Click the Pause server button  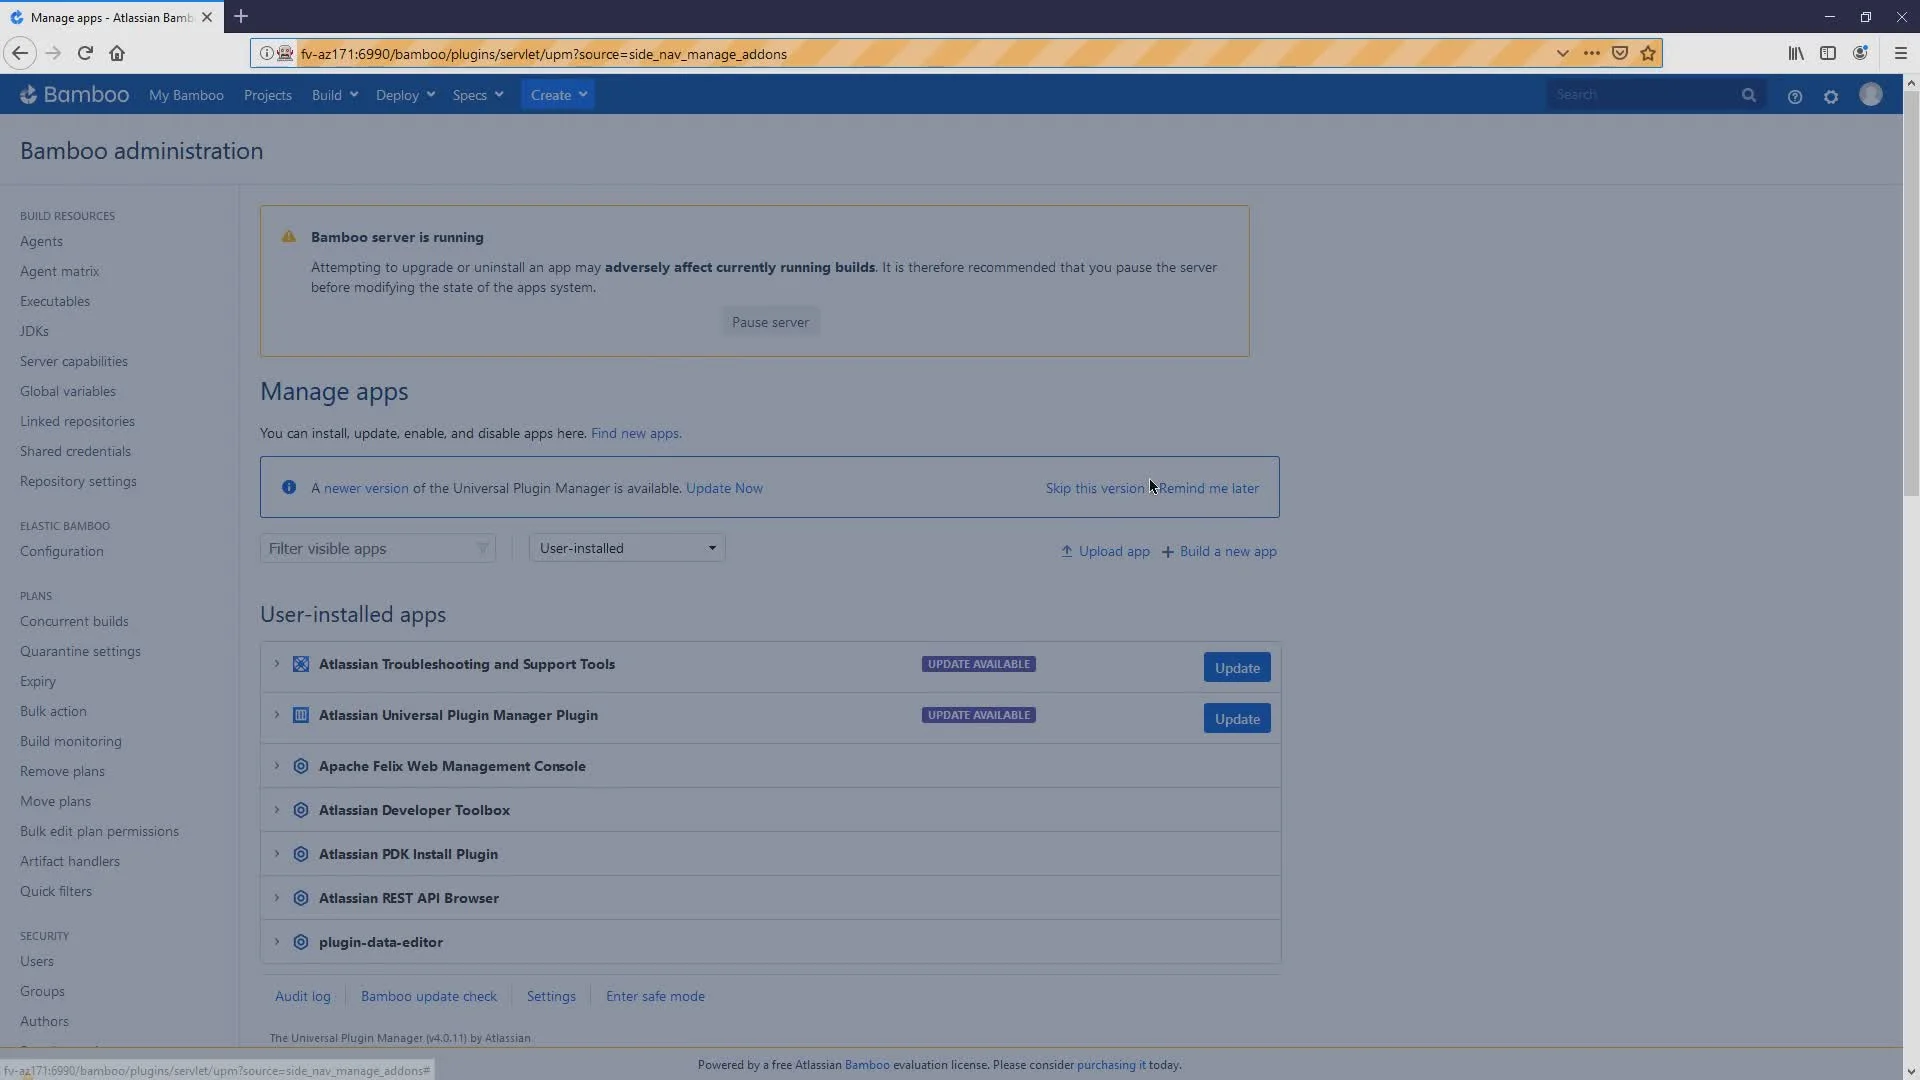(x=770, y=320)
